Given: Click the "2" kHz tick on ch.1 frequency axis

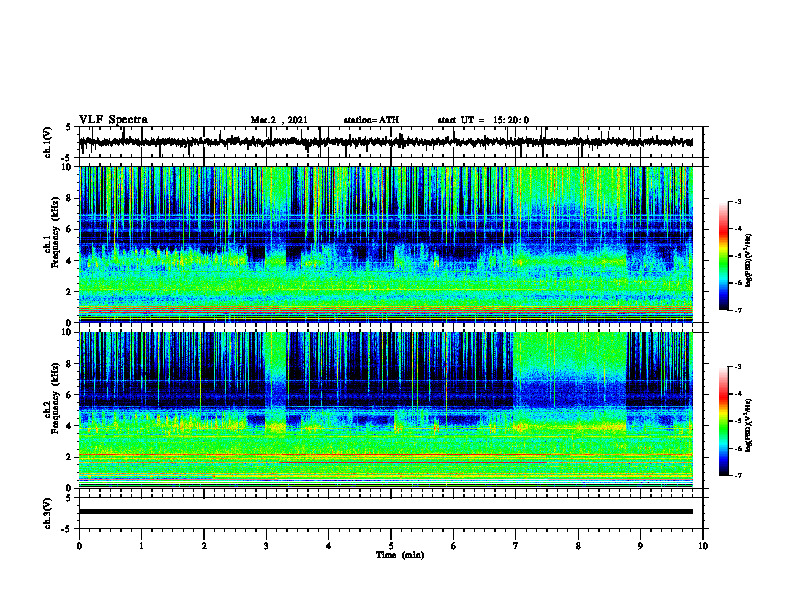Looking at the screenshot, I should coord(69,292).
